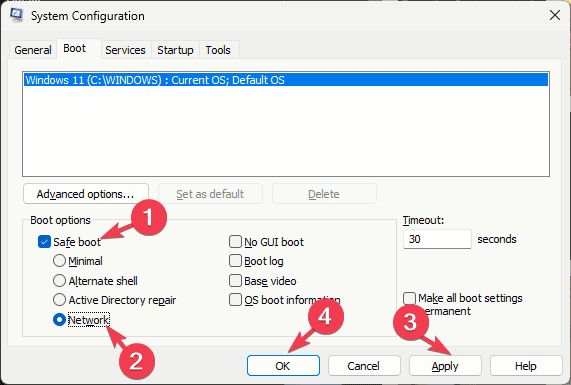Click the Apply button
The width and height of the screenshot is (571, 385).
445,366
